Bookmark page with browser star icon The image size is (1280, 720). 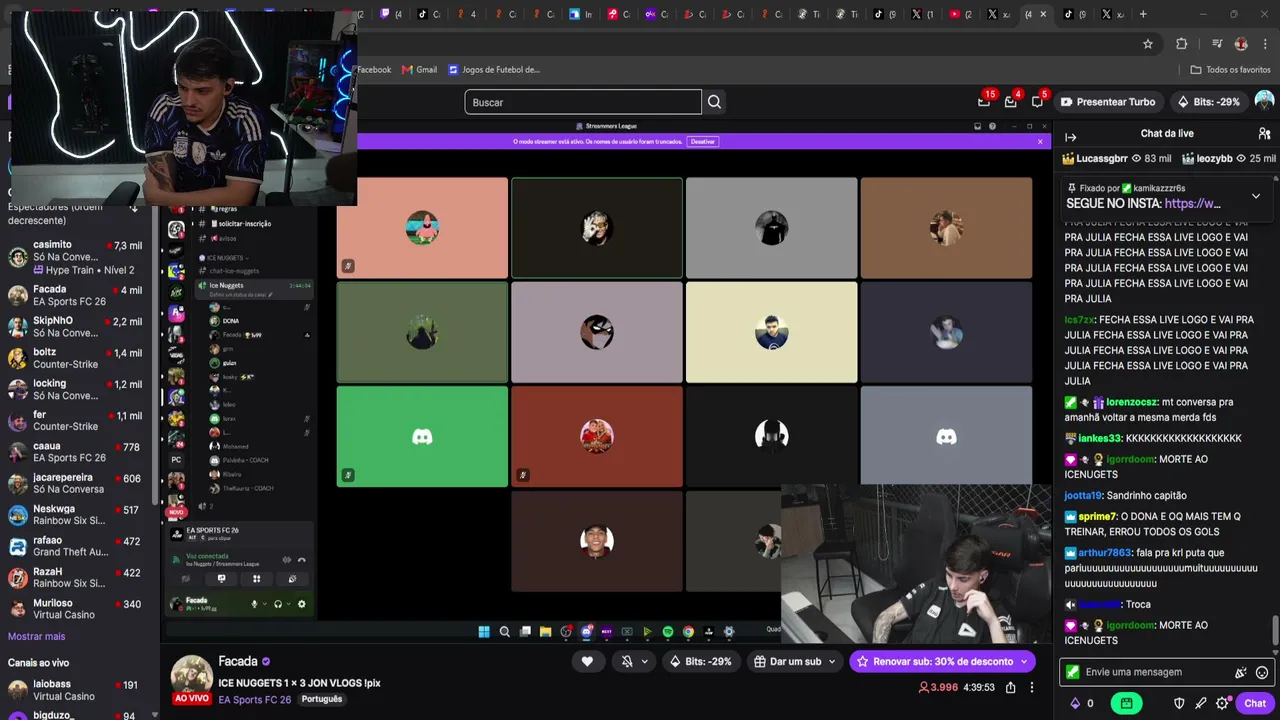coord(1148,43)
